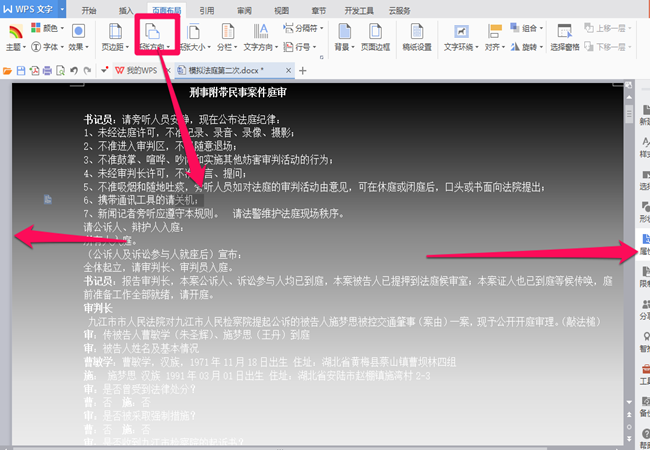Click the undo arrow icon
Viewport: 650px width, 450px height.
(x=74, y=71)
